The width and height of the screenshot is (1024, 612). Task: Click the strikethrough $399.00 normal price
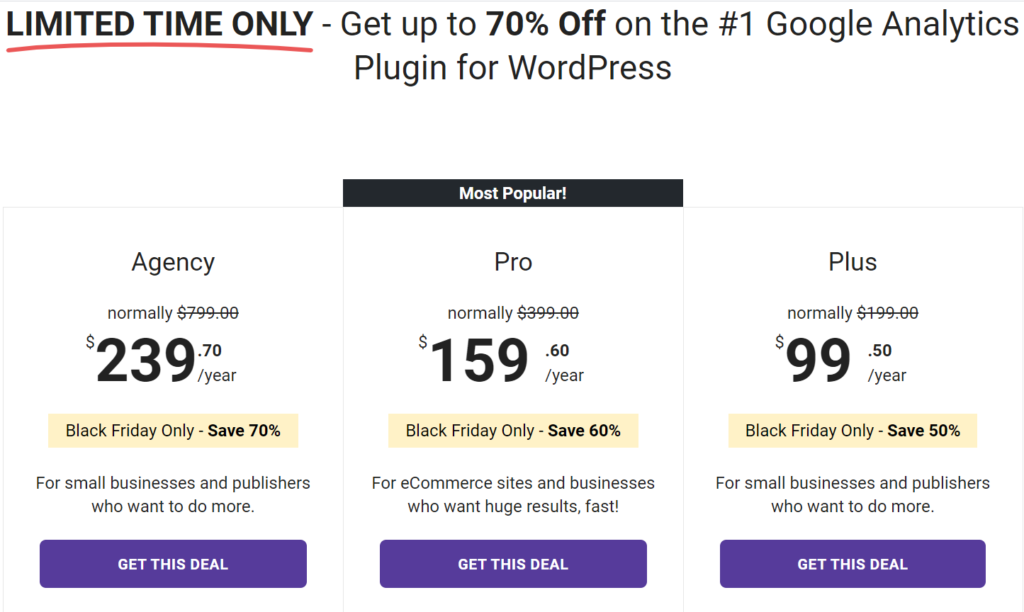(x=548, y=313)
